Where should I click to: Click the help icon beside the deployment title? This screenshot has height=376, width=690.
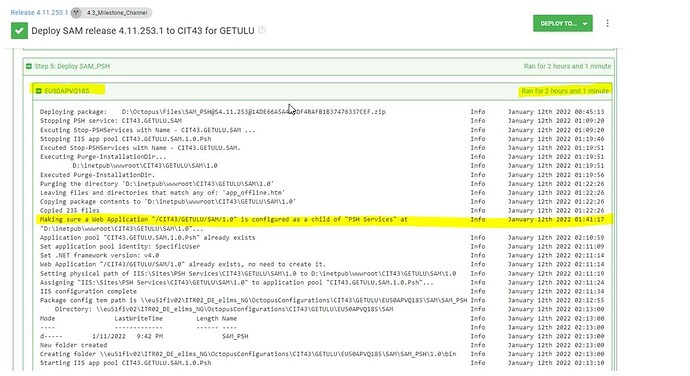coord(262,30)
